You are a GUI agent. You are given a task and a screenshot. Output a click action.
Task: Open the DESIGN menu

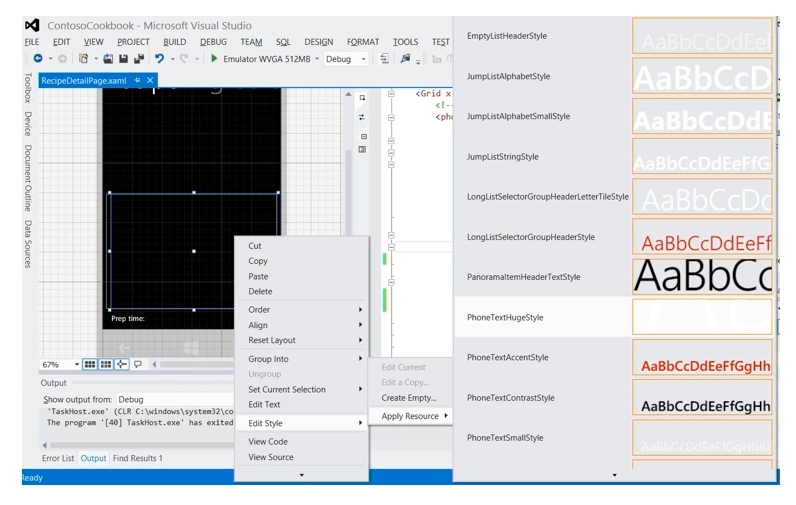[319, 42]
